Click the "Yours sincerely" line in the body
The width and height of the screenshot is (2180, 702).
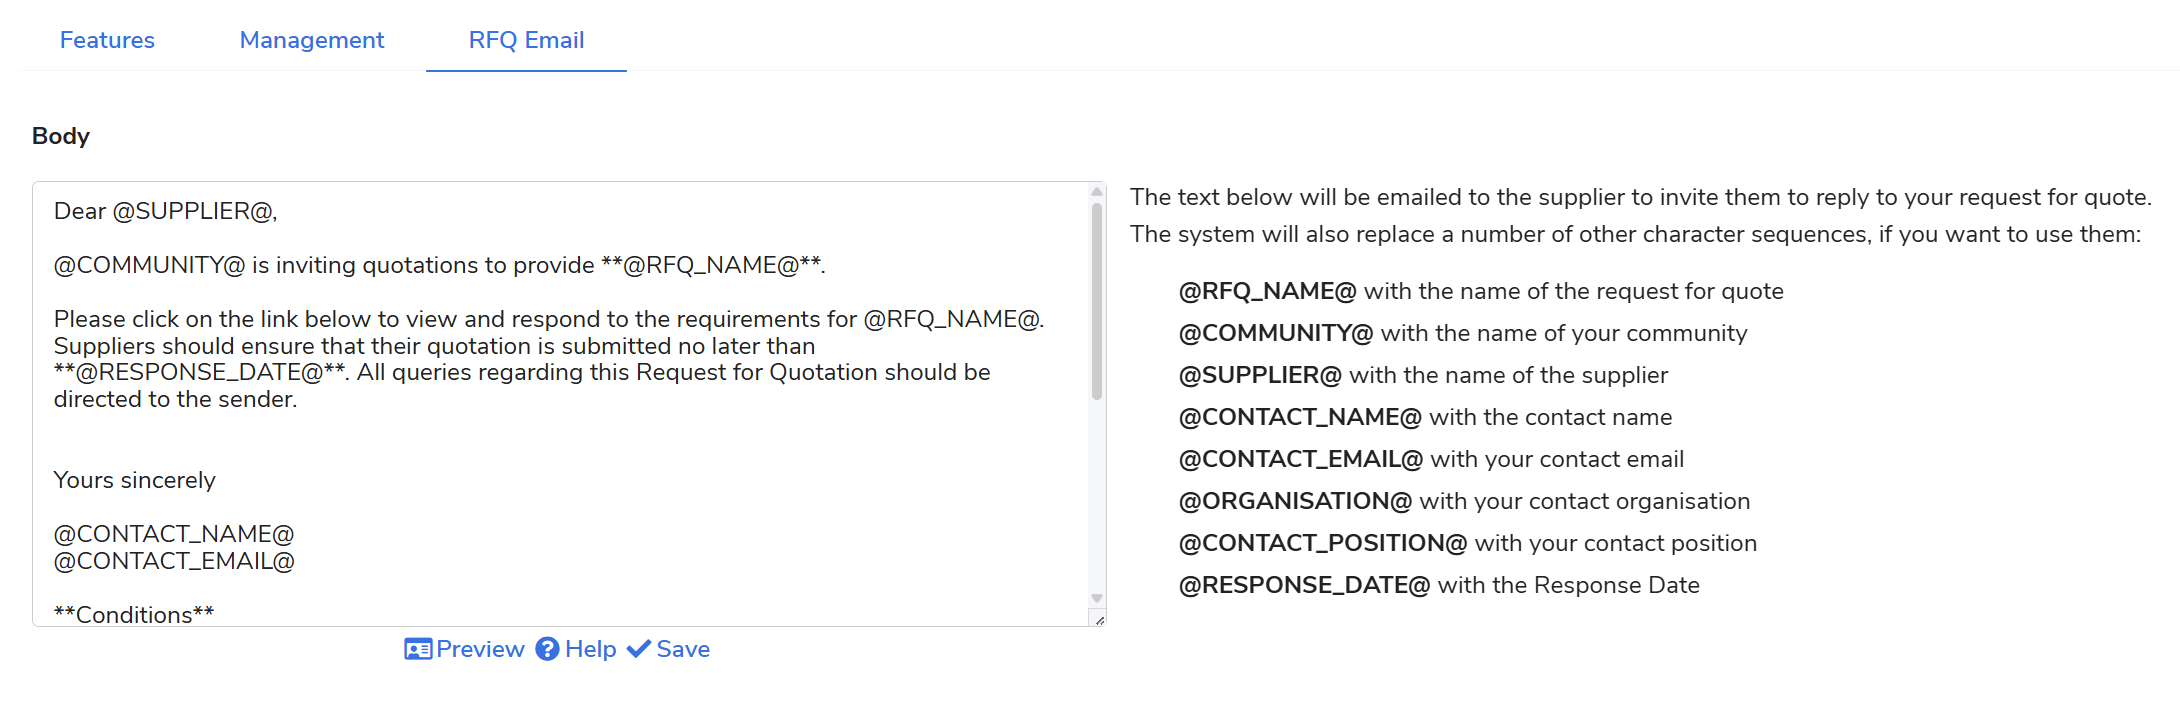135,481
